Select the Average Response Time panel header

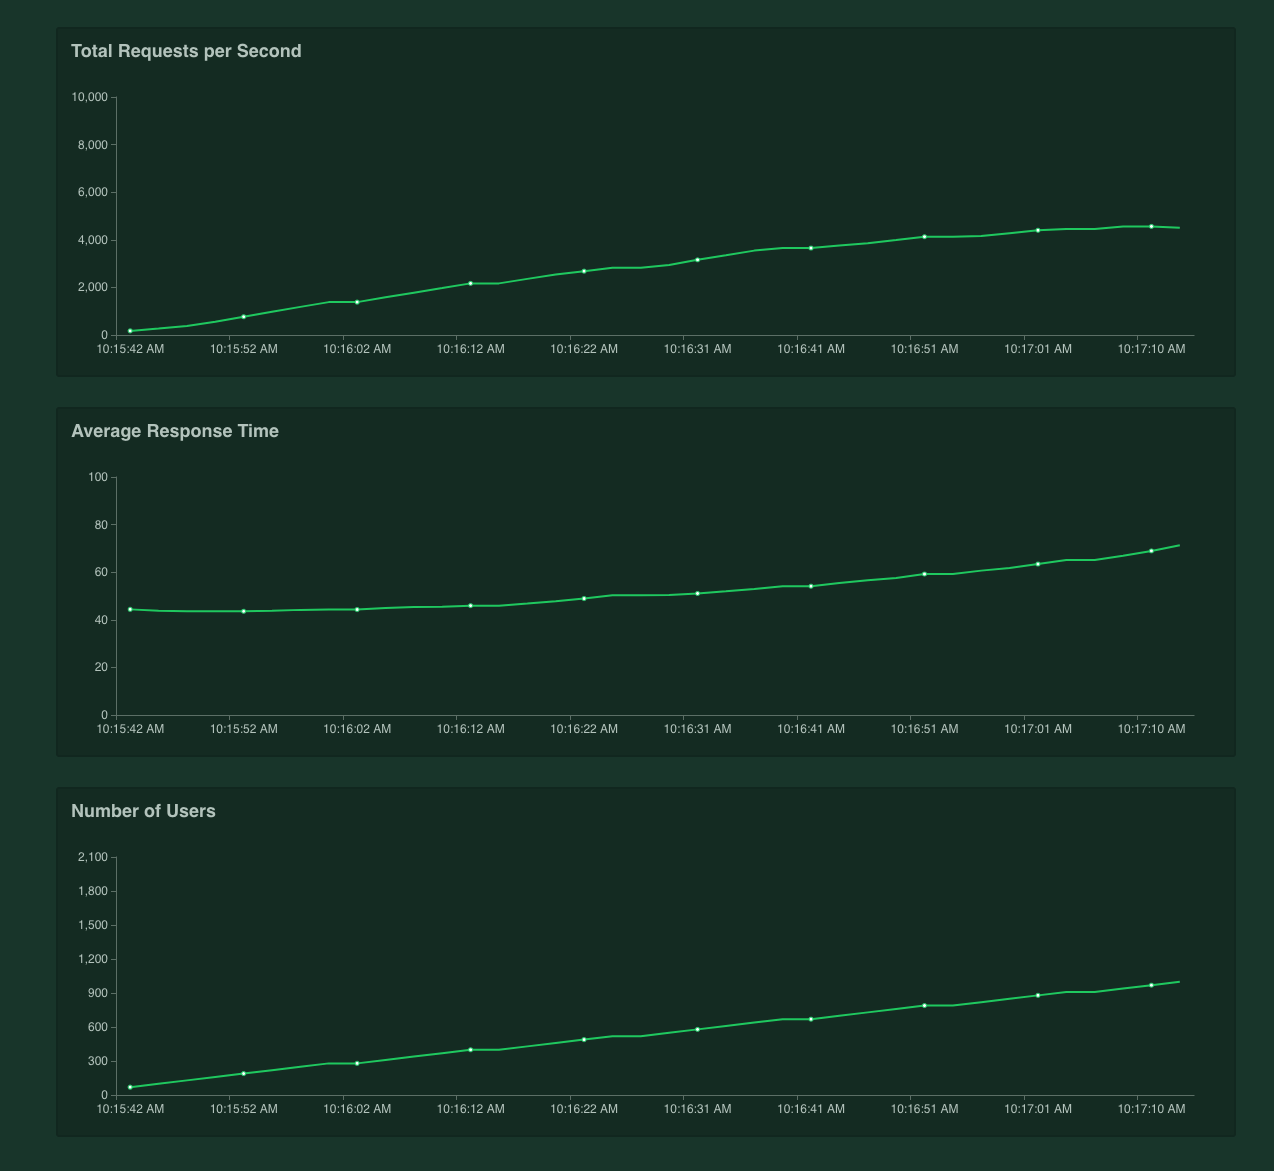(x=175, y=431)
